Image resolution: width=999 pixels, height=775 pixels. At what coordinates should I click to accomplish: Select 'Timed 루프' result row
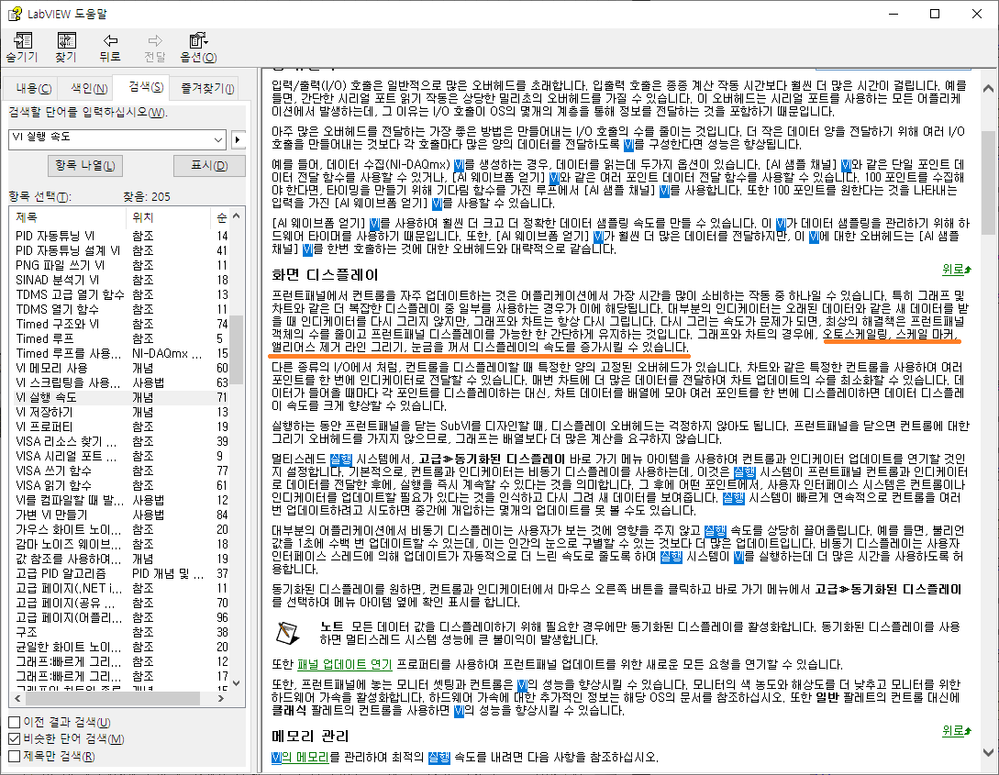[x=120, y=338]
